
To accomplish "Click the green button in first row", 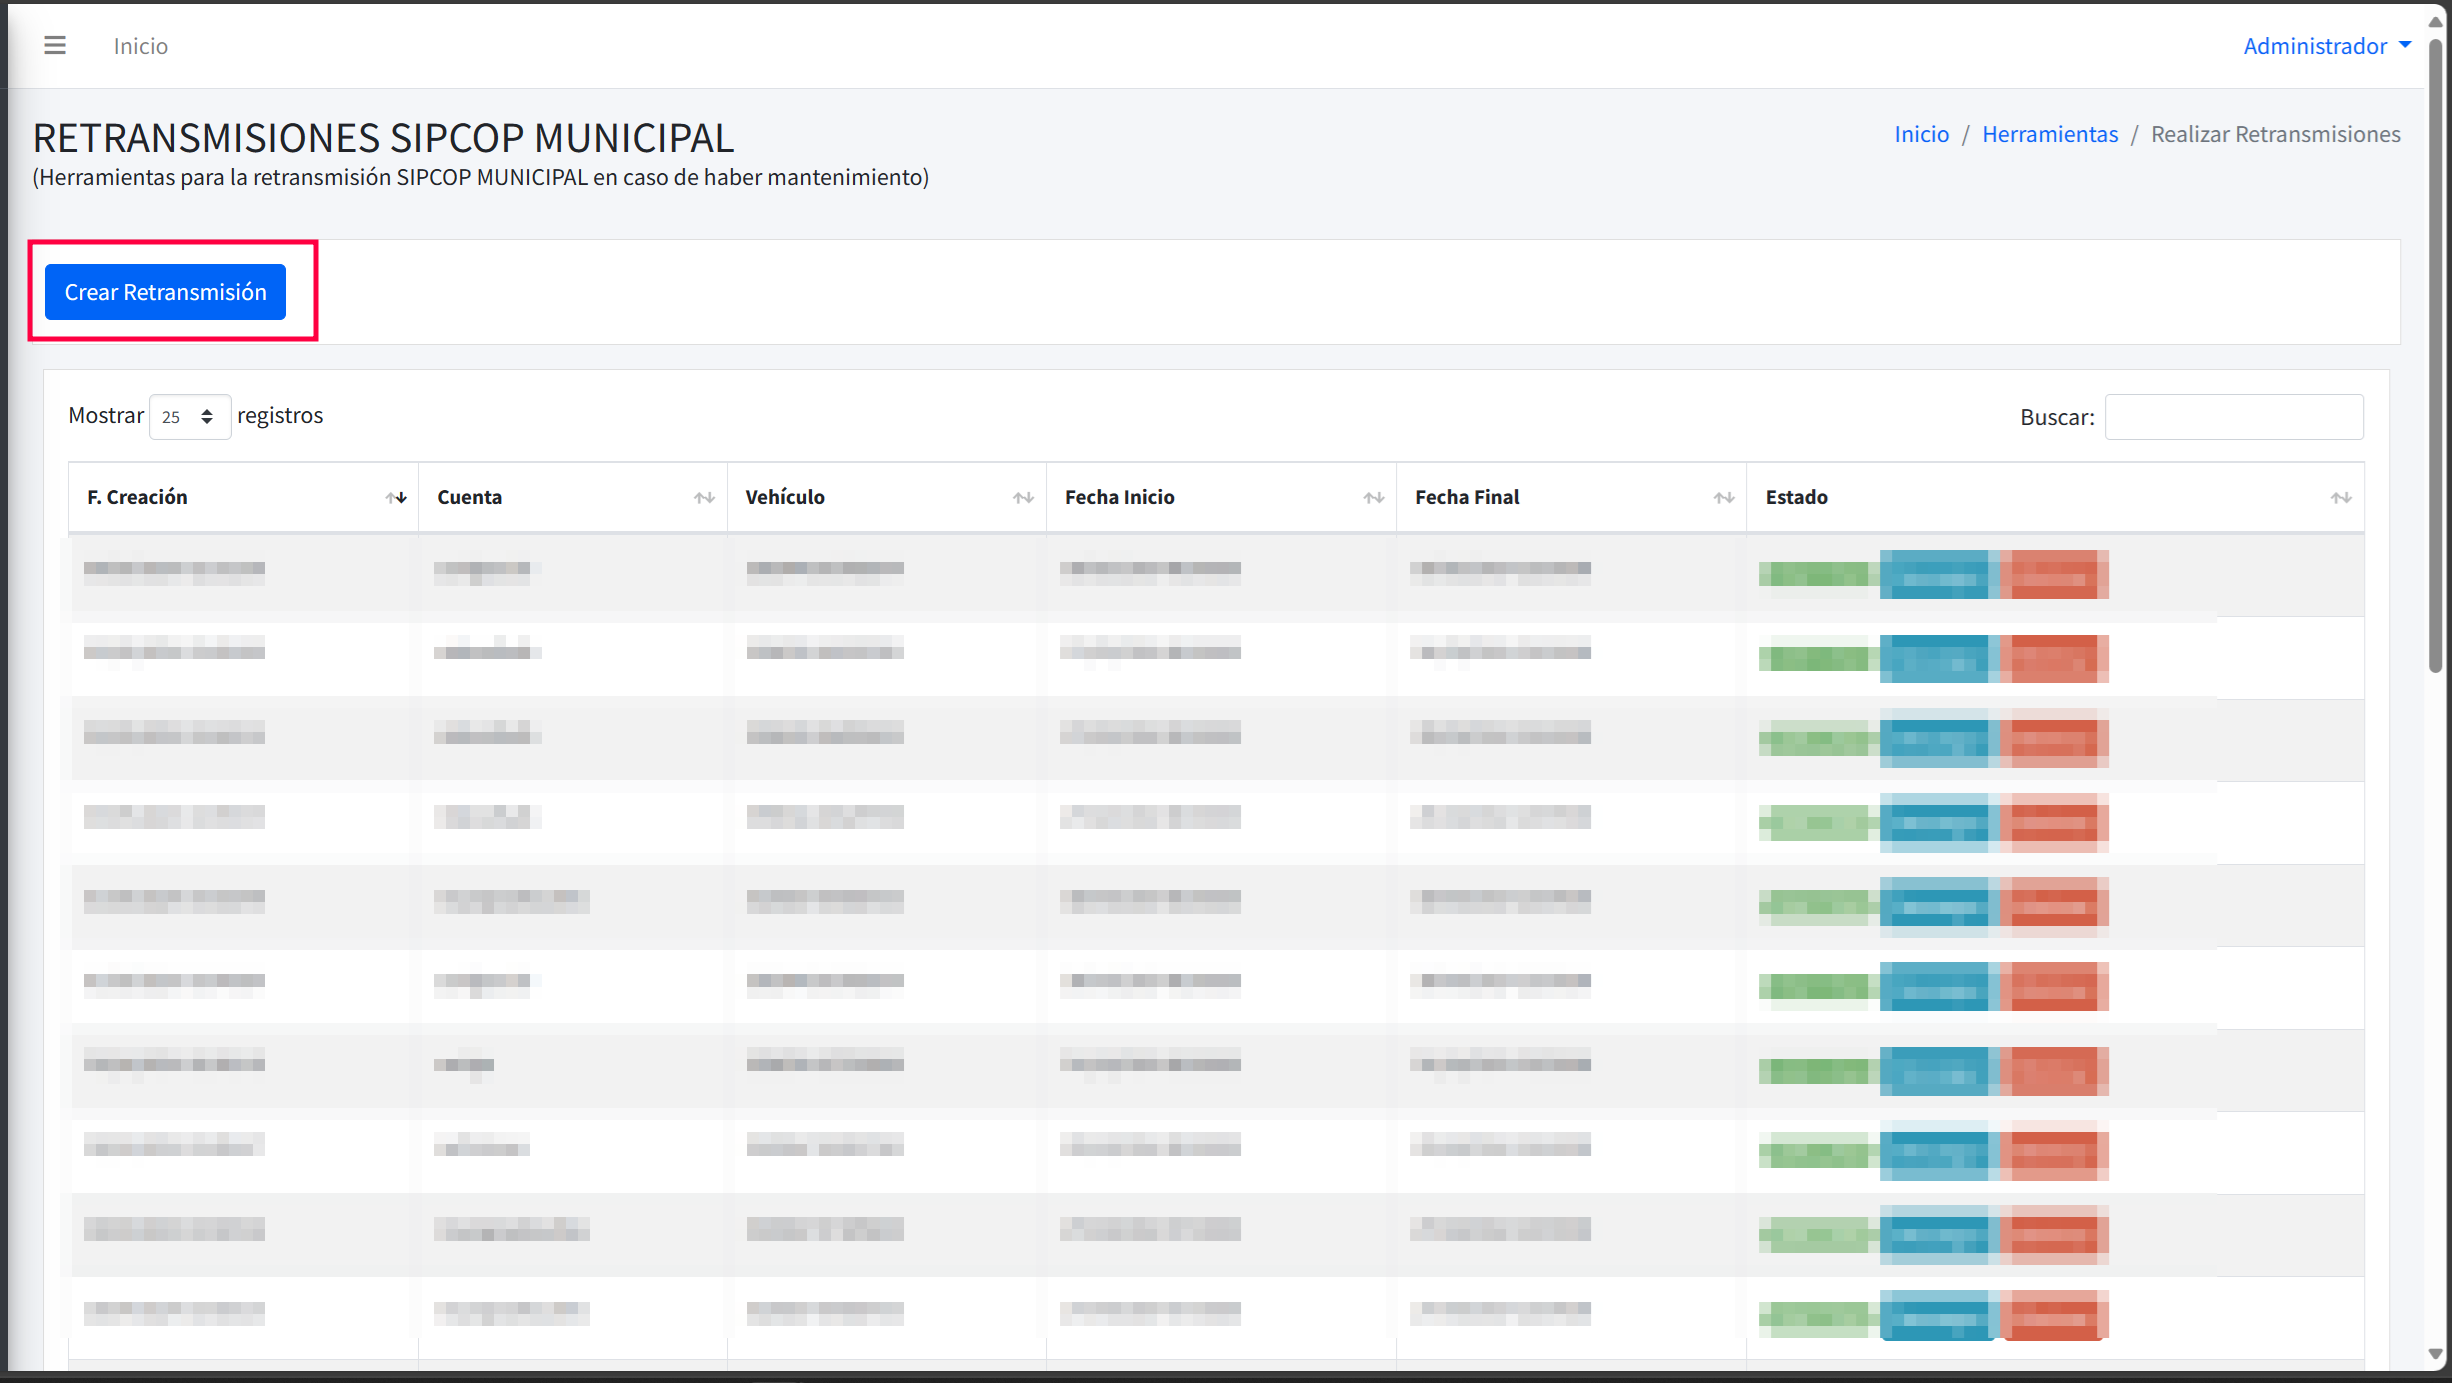I will [x=1815, y=574].
